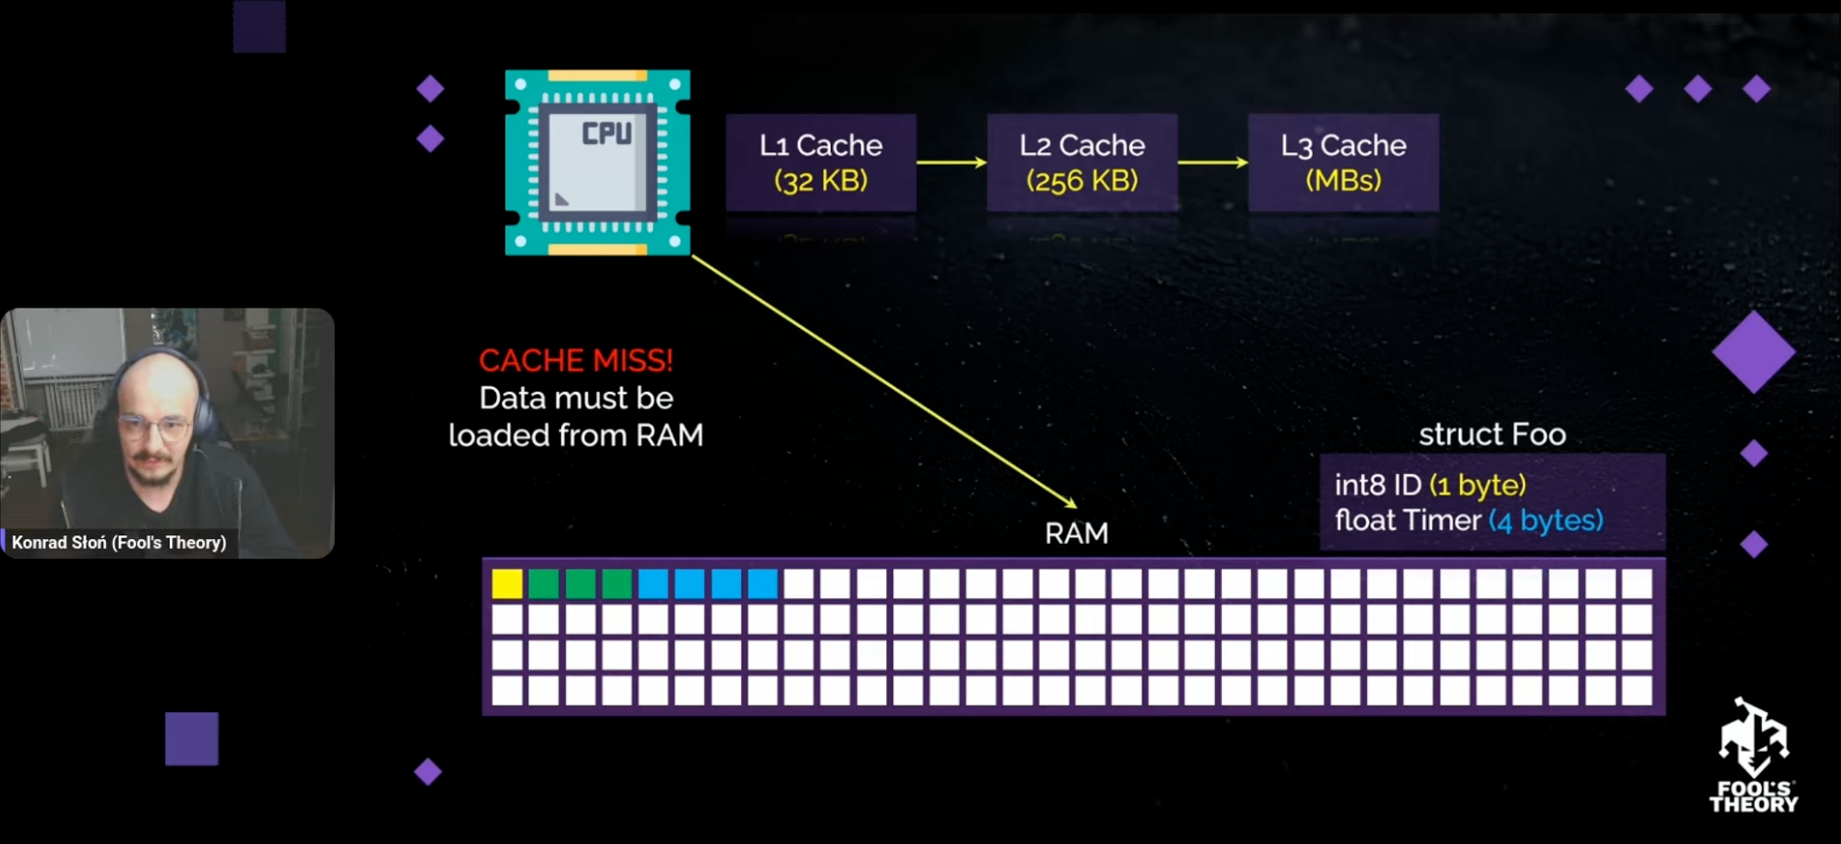
Task: Click the RAM label above the grid
Action: pyautogui.click(x=1076, y=533)
